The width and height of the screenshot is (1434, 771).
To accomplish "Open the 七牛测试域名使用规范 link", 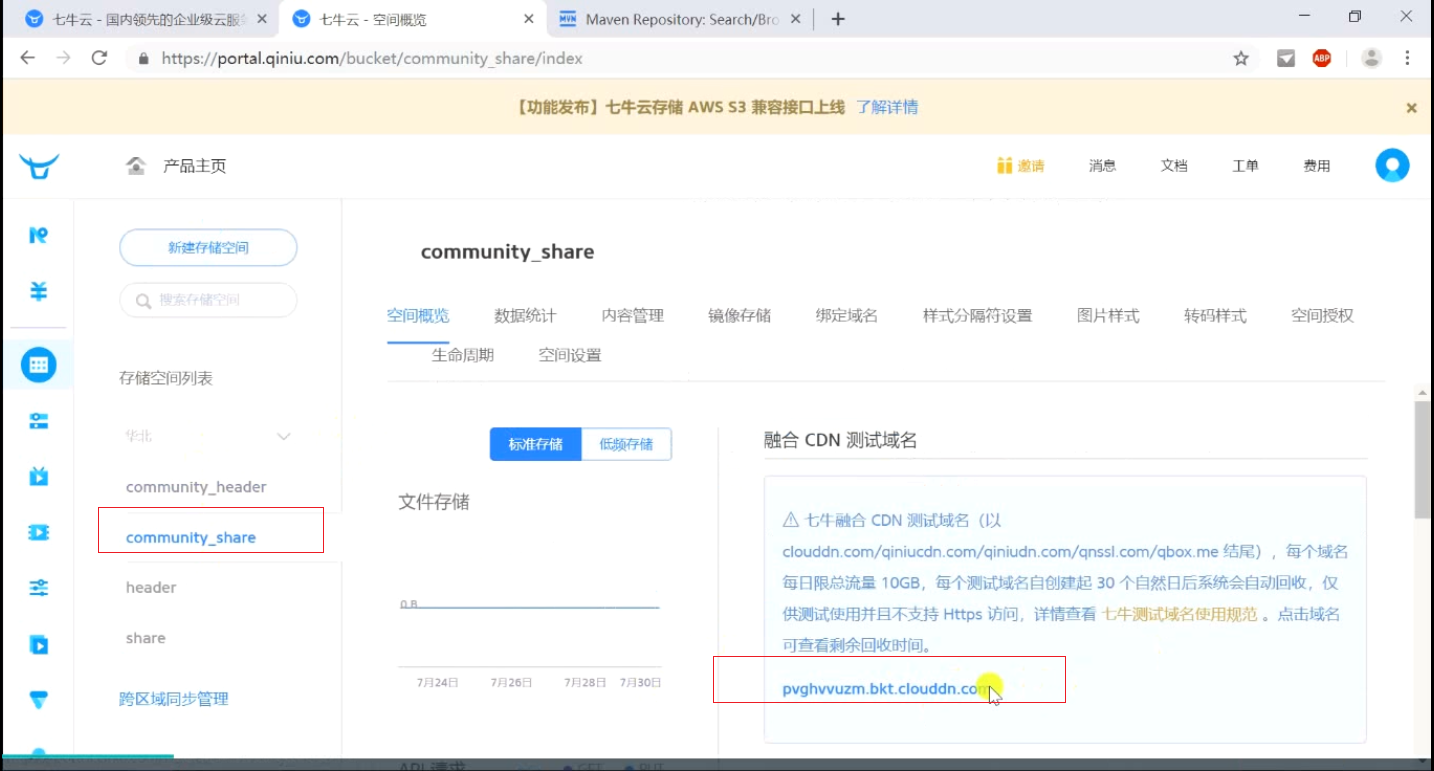I will pyautogui.click(x=1179, y=614).
